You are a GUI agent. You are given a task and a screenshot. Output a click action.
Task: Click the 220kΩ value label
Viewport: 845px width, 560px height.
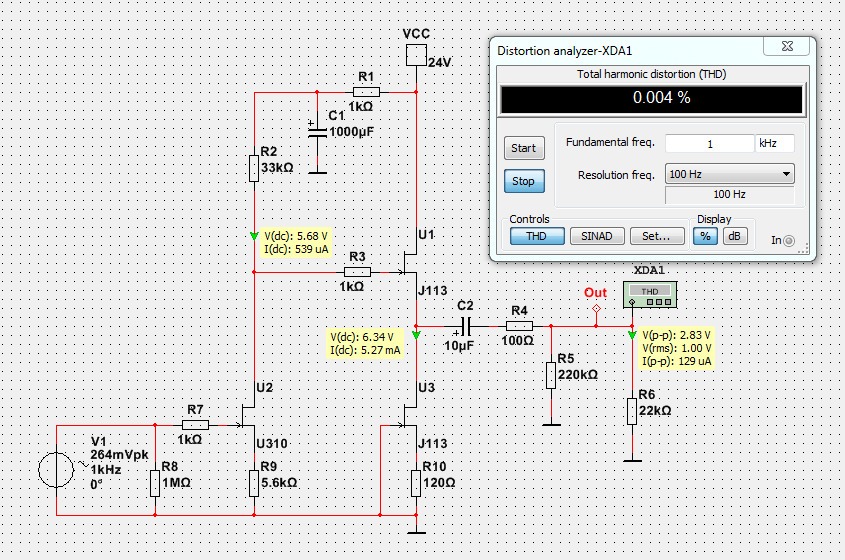pos(578,375)
